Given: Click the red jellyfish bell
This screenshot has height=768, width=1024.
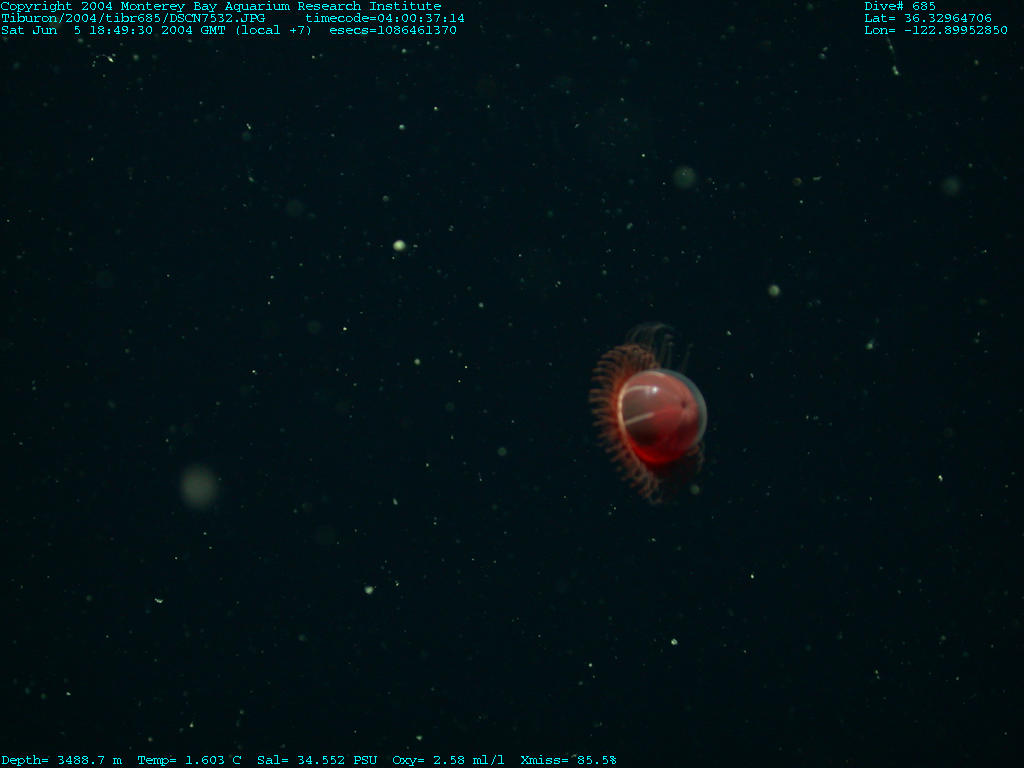Looking at the screenshot, I should tap(662, 417).
